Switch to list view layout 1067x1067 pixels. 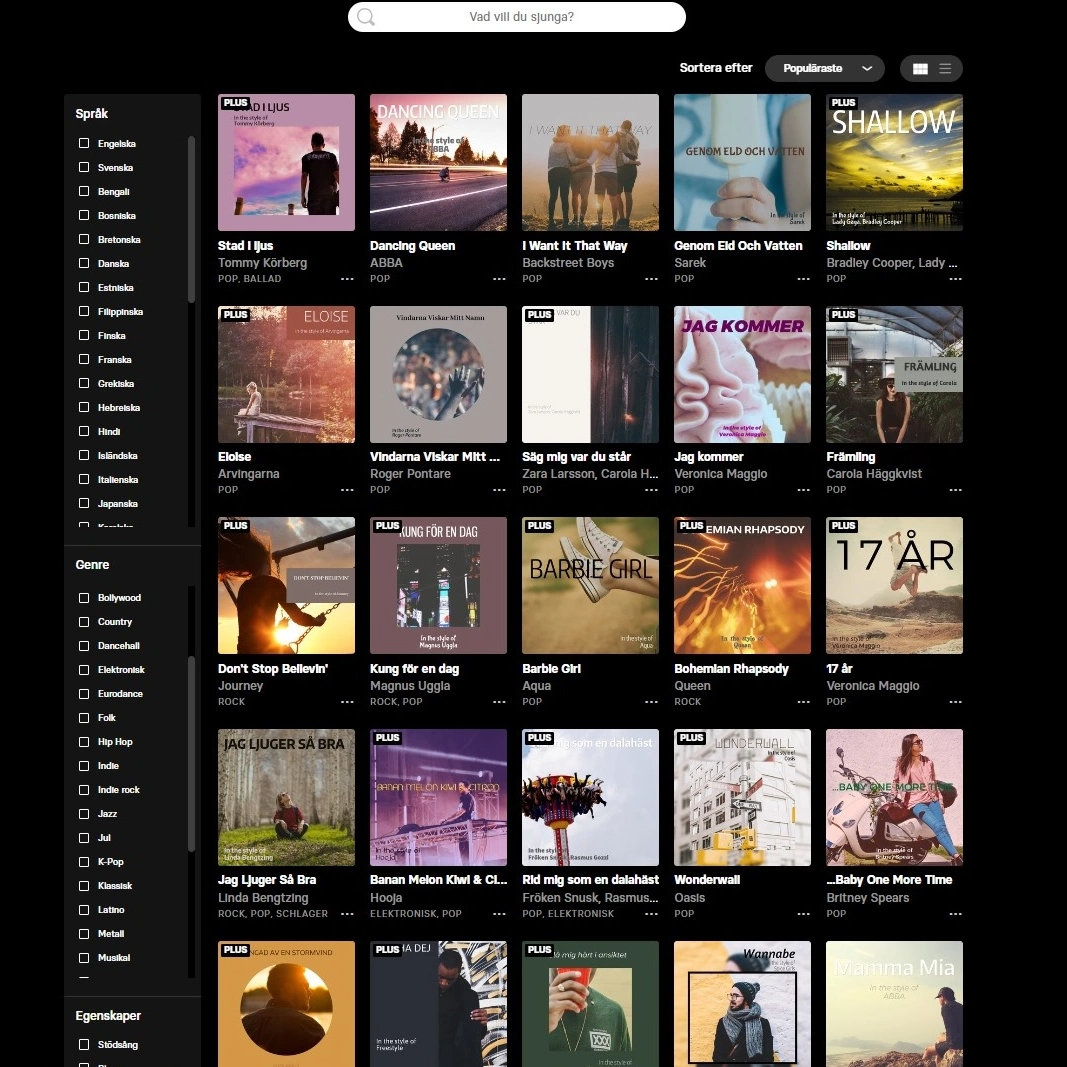(945, 69)
